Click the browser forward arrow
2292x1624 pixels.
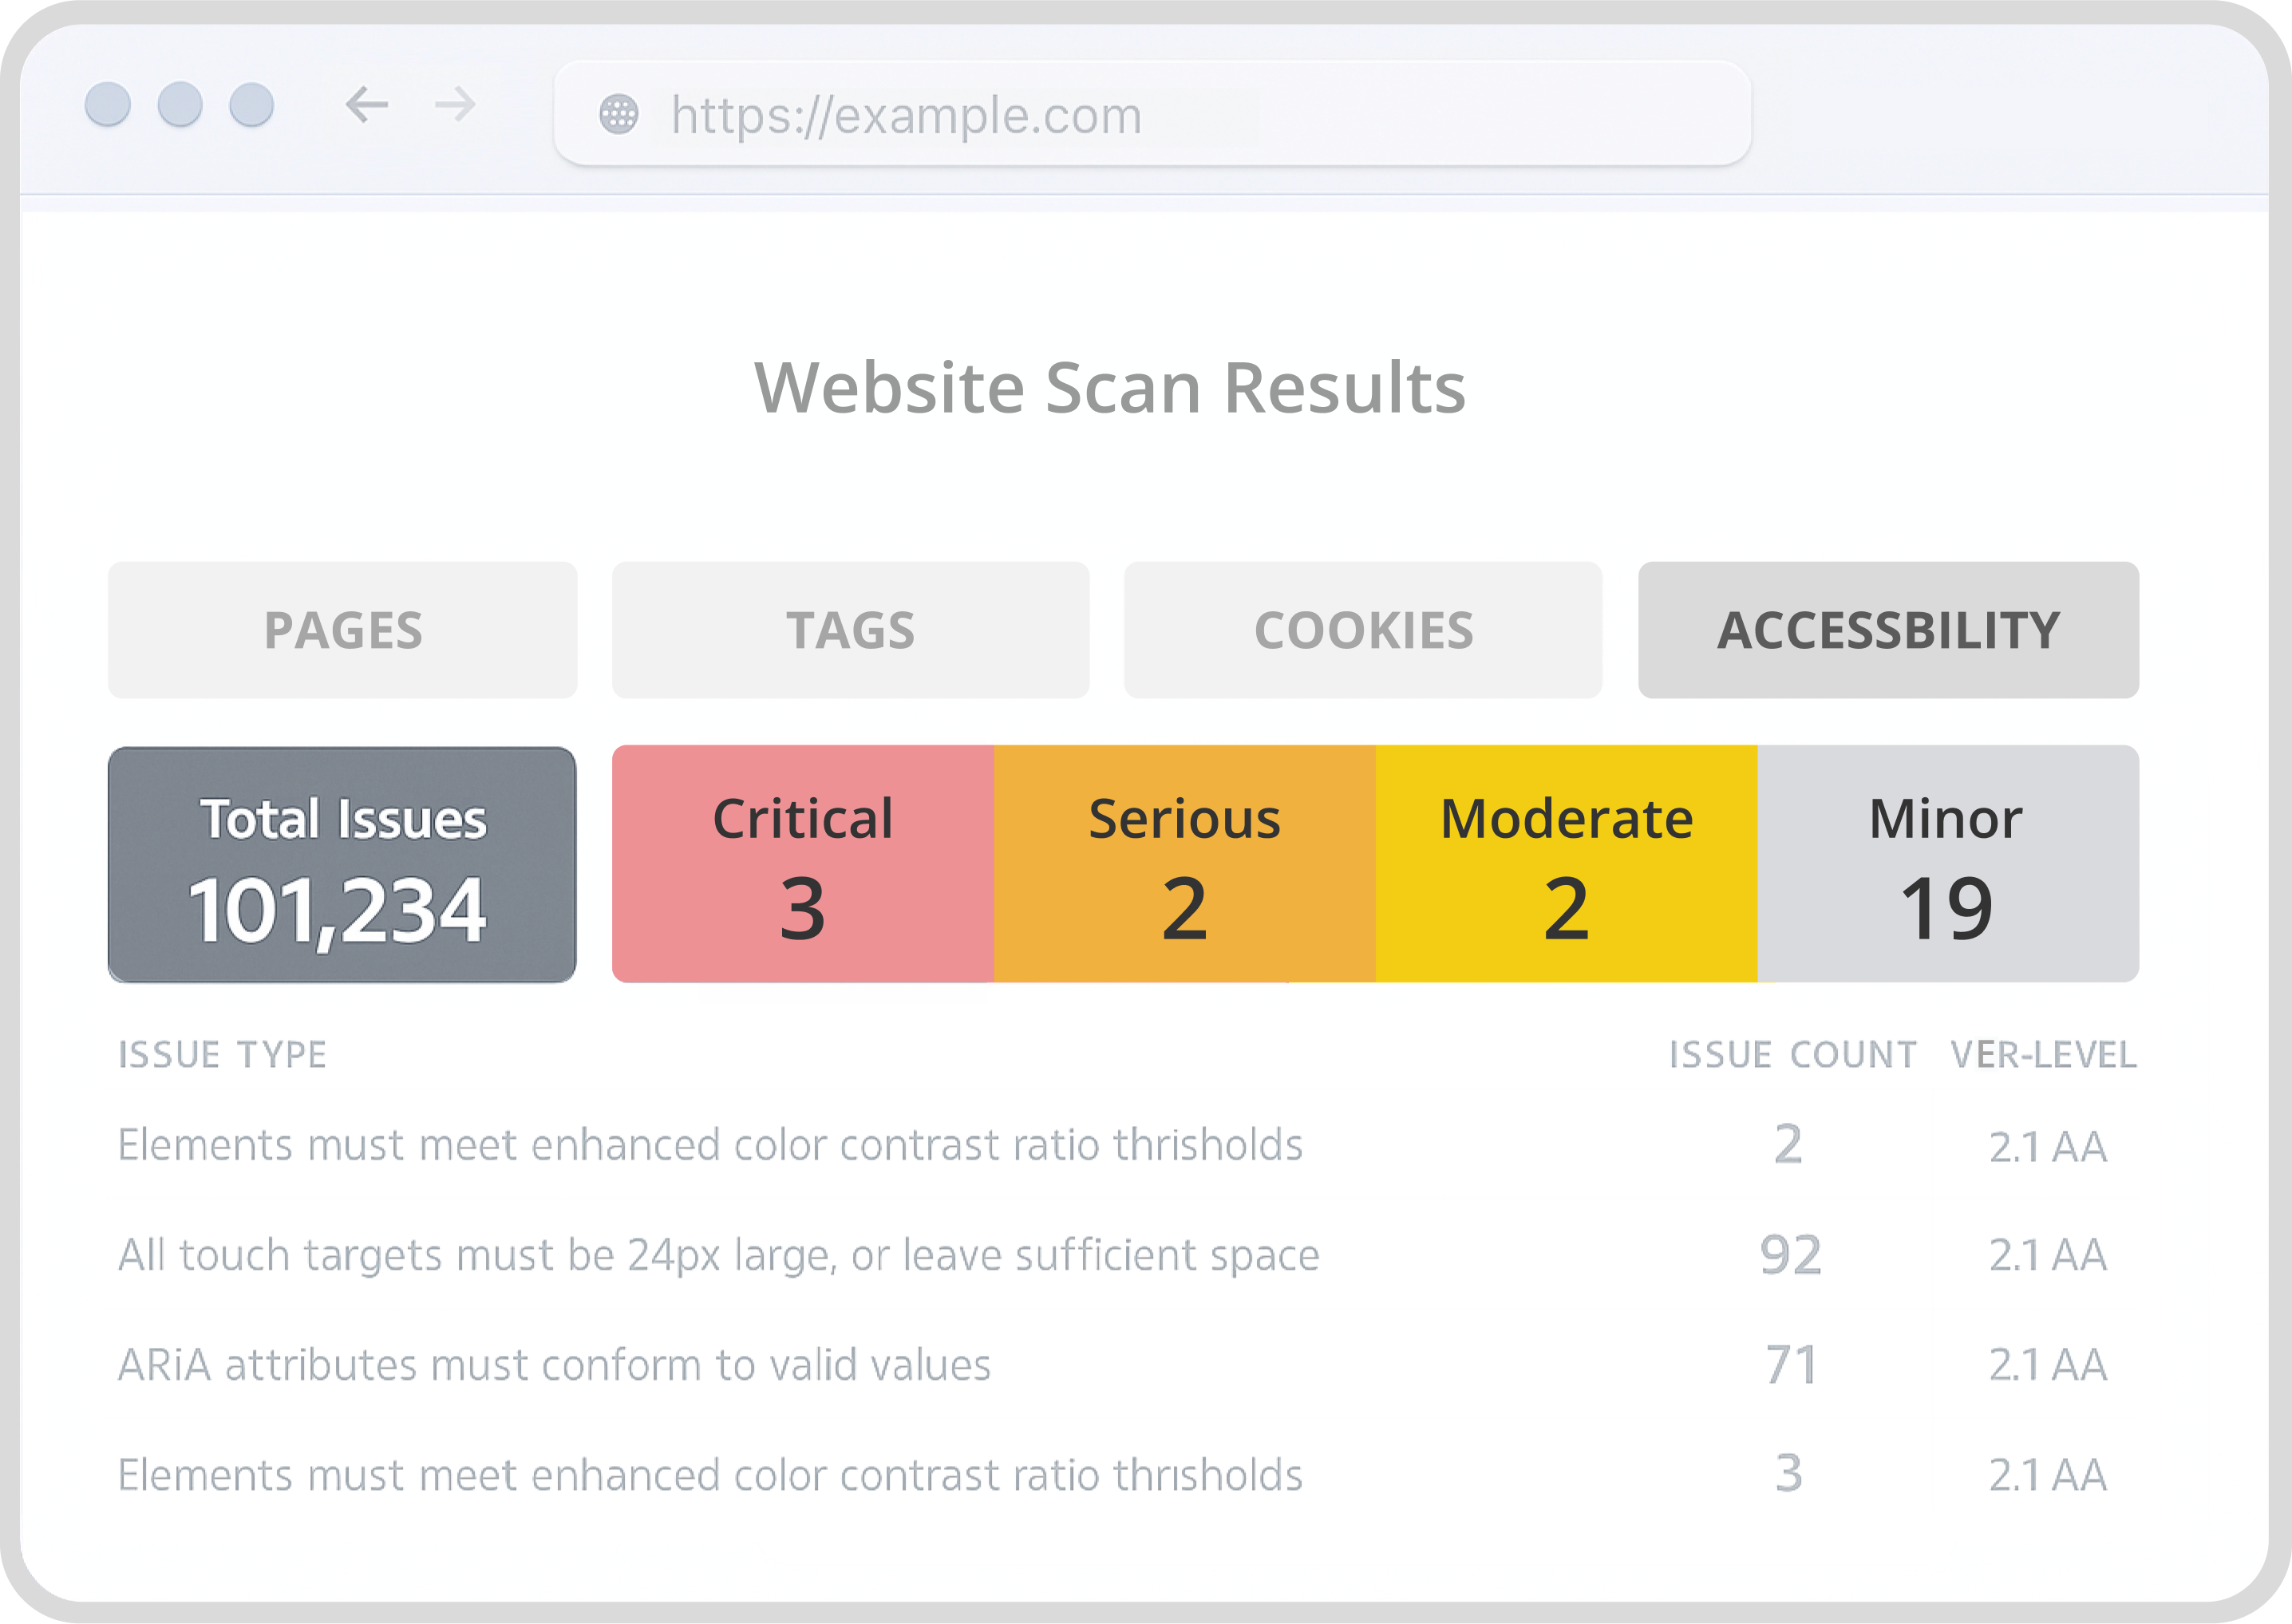click(x=455, y=104)
